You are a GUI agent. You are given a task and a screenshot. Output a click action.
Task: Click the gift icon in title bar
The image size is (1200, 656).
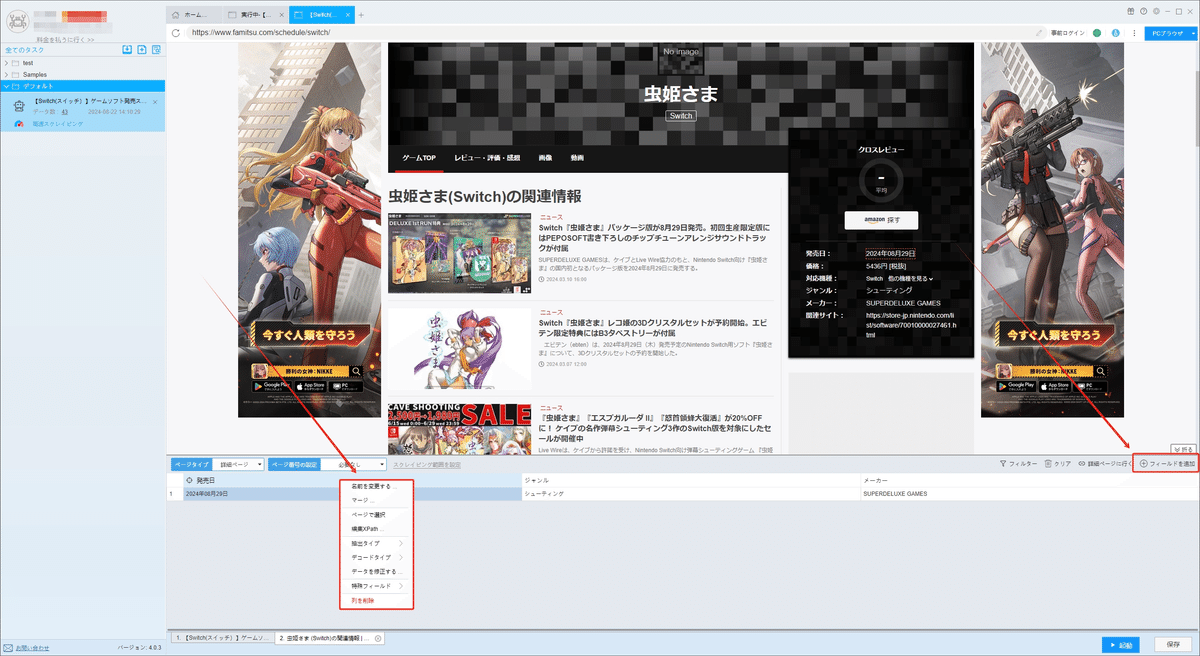coord(1129,11)
